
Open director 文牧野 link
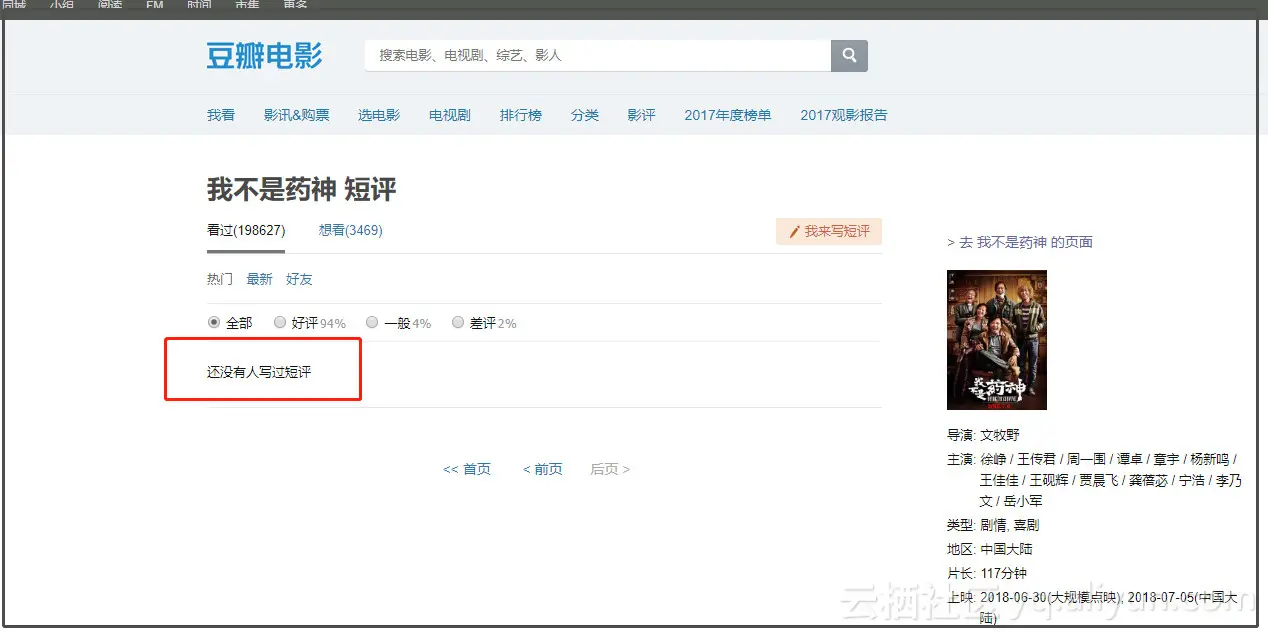tap(1000, 435)
